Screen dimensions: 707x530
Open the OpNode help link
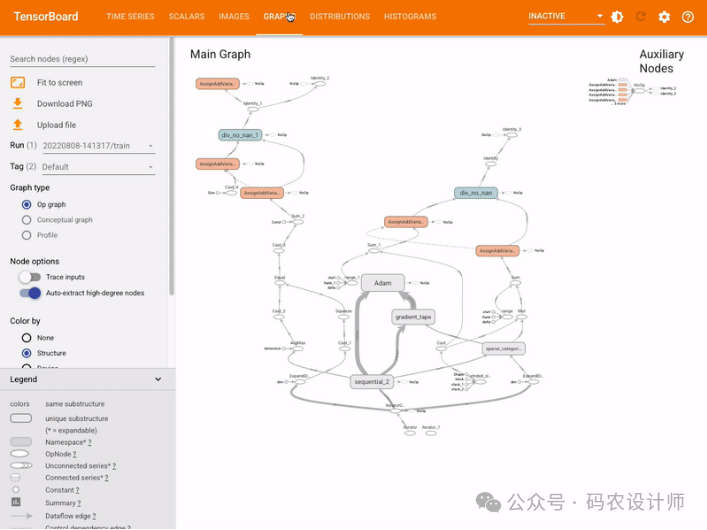point(74,454)
